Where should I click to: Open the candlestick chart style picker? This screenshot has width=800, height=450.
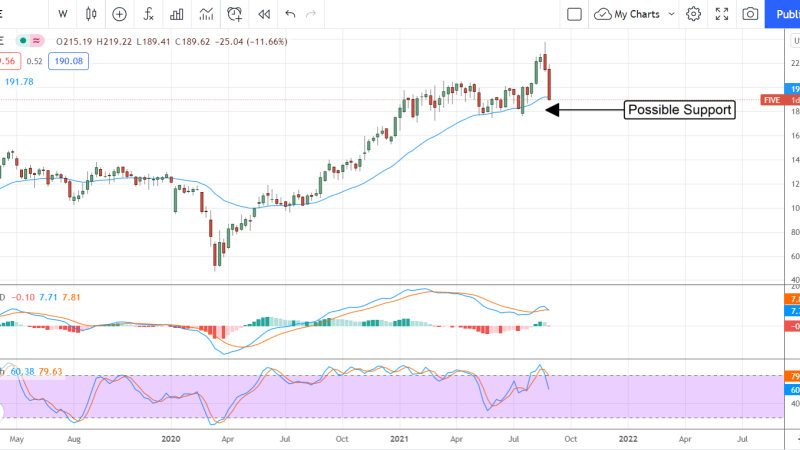point(92,14)
